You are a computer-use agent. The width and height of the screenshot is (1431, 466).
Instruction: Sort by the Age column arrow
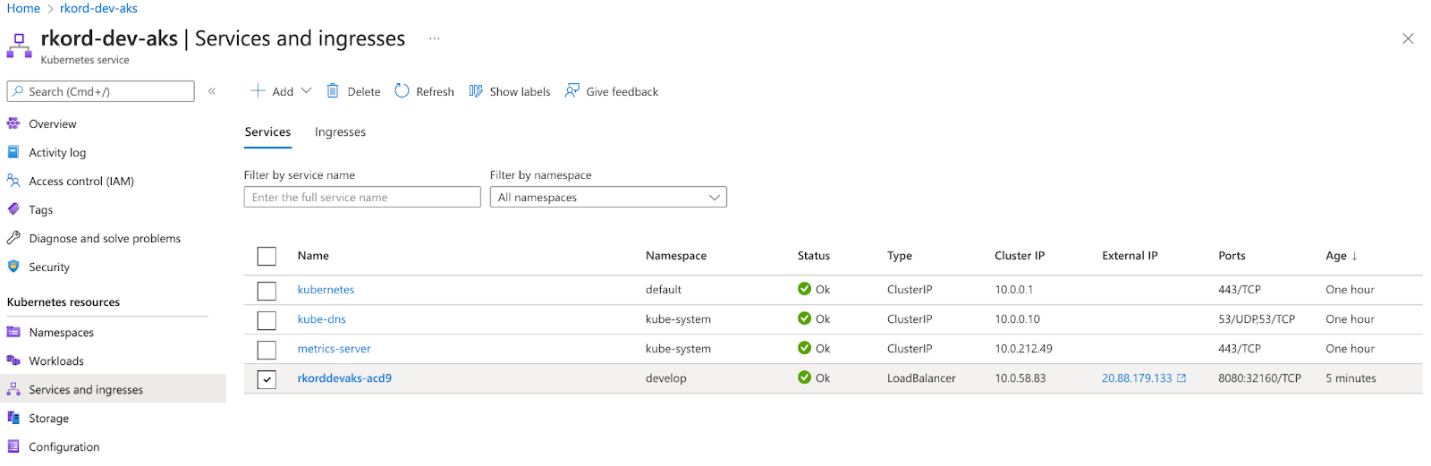1354,256
